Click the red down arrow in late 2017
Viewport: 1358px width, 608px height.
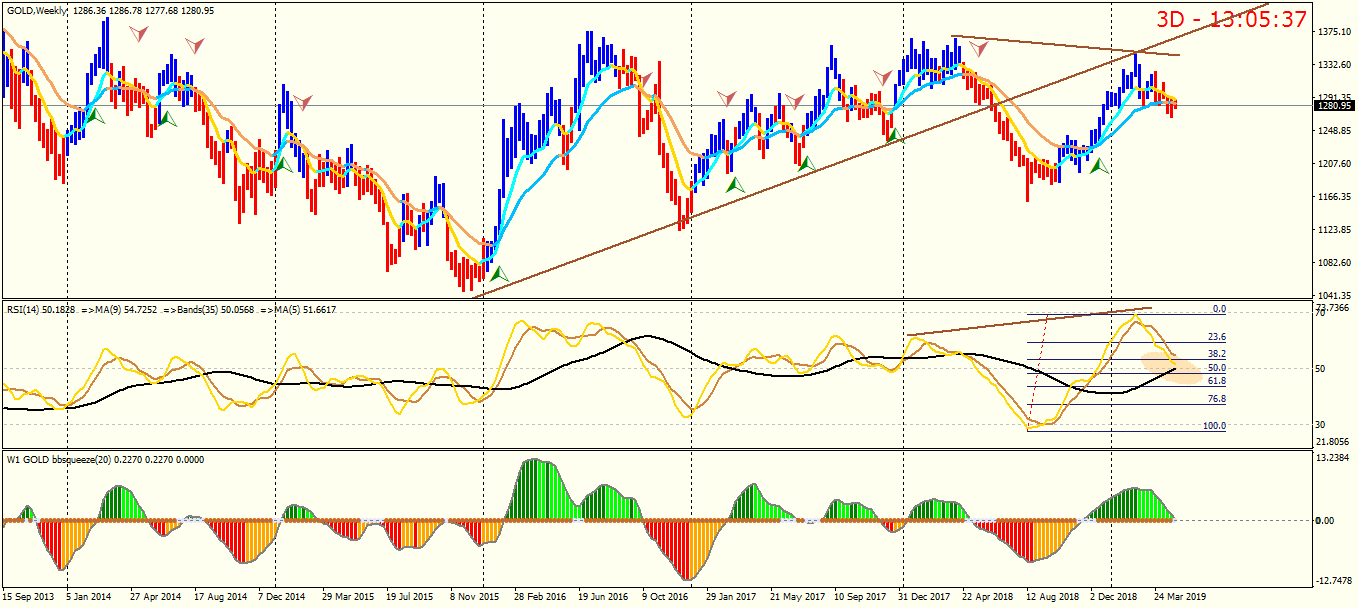pos(882,77)
